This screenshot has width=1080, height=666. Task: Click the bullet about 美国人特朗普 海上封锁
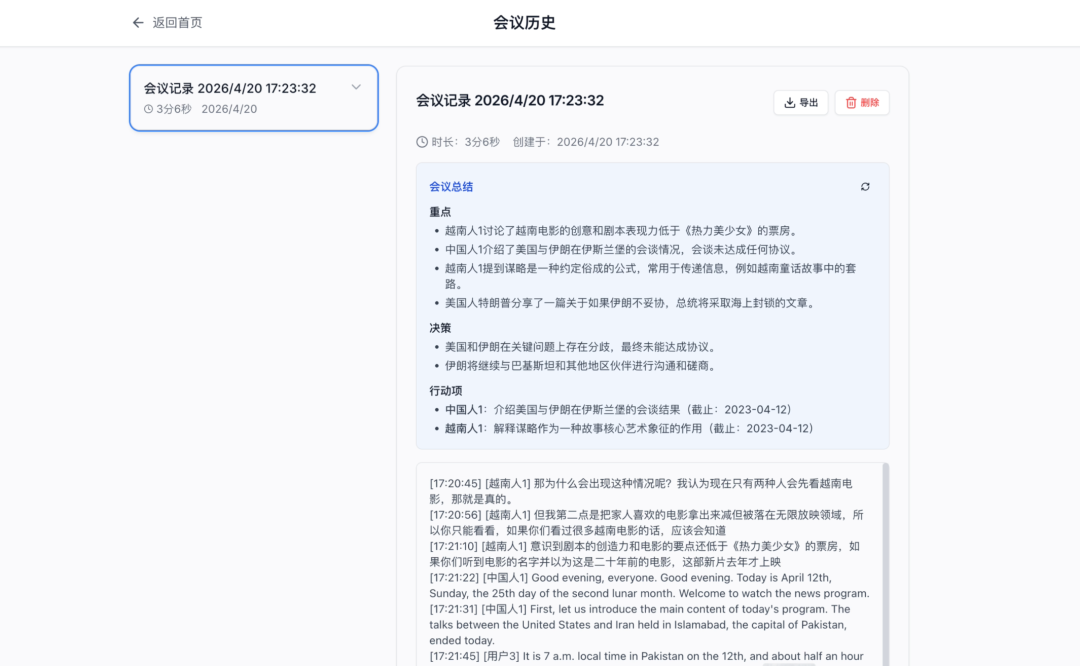tap(631, 303)
